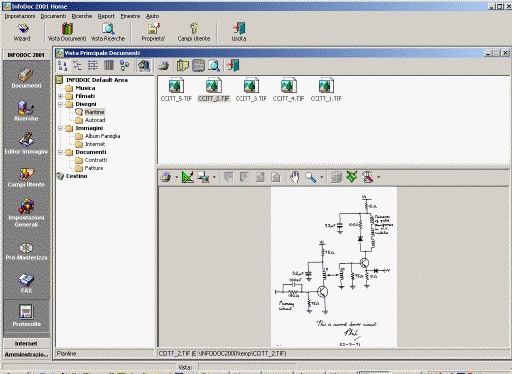Switch to large icons view in document toolbar
The image size is (512, 374).
62,65
